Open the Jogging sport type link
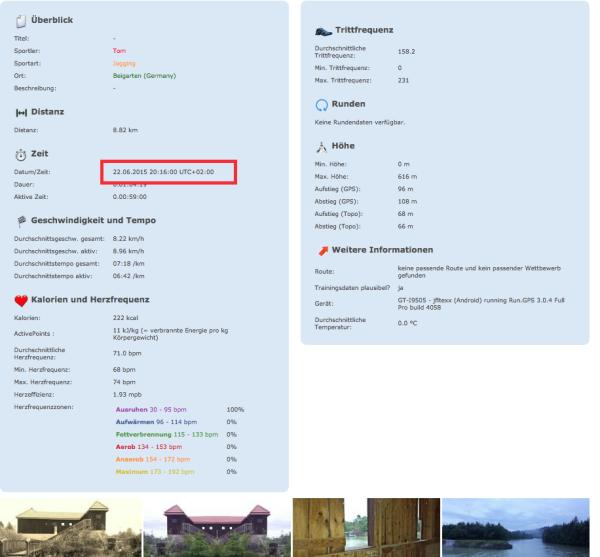600x557 pixels. 123,62
